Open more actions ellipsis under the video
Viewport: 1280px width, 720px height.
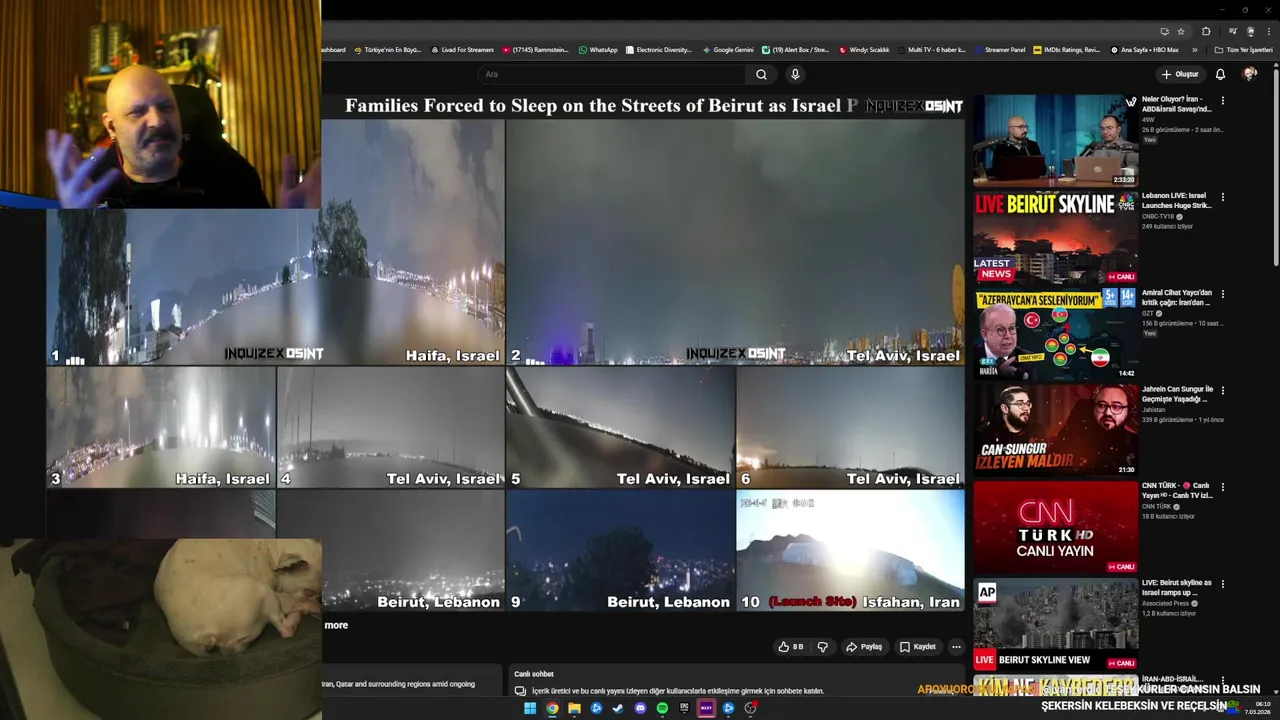point(956,647)
